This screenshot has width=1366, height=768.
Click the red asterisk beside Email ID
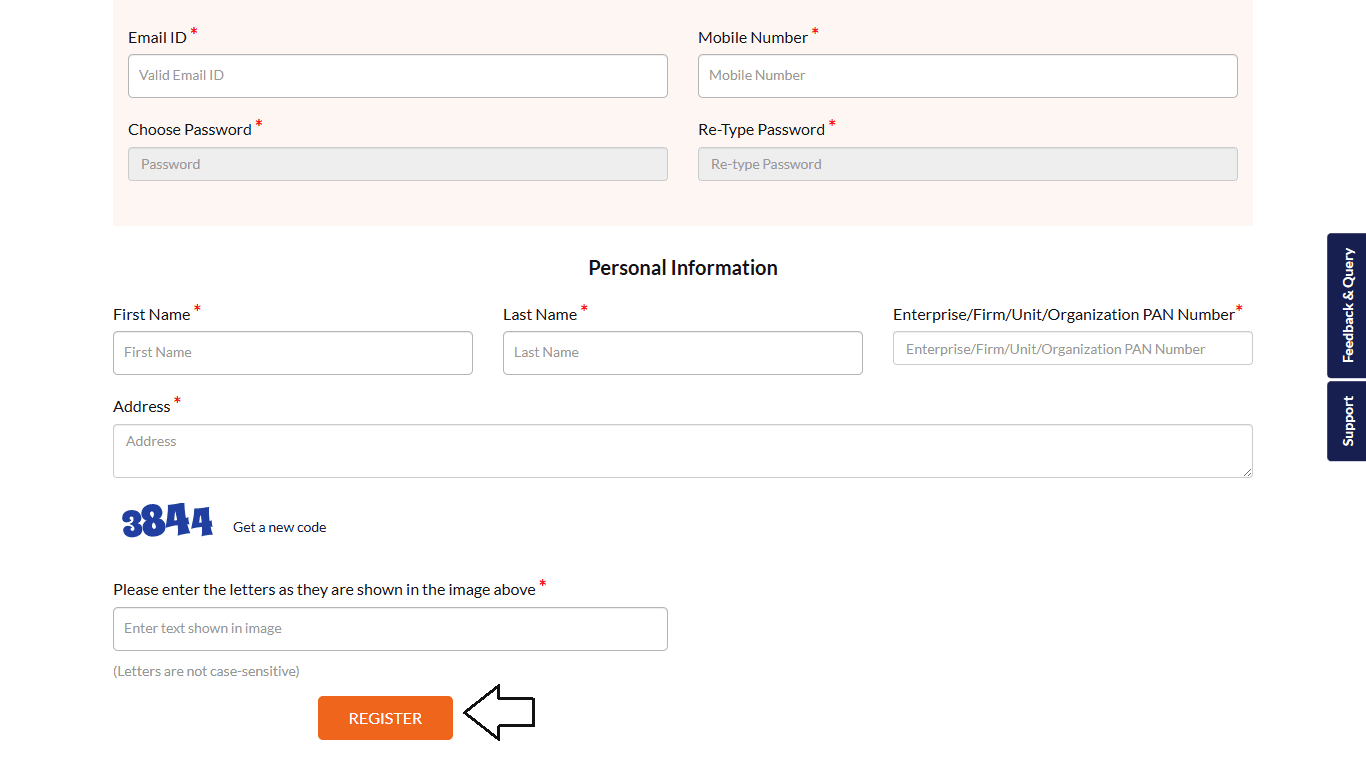193,30
